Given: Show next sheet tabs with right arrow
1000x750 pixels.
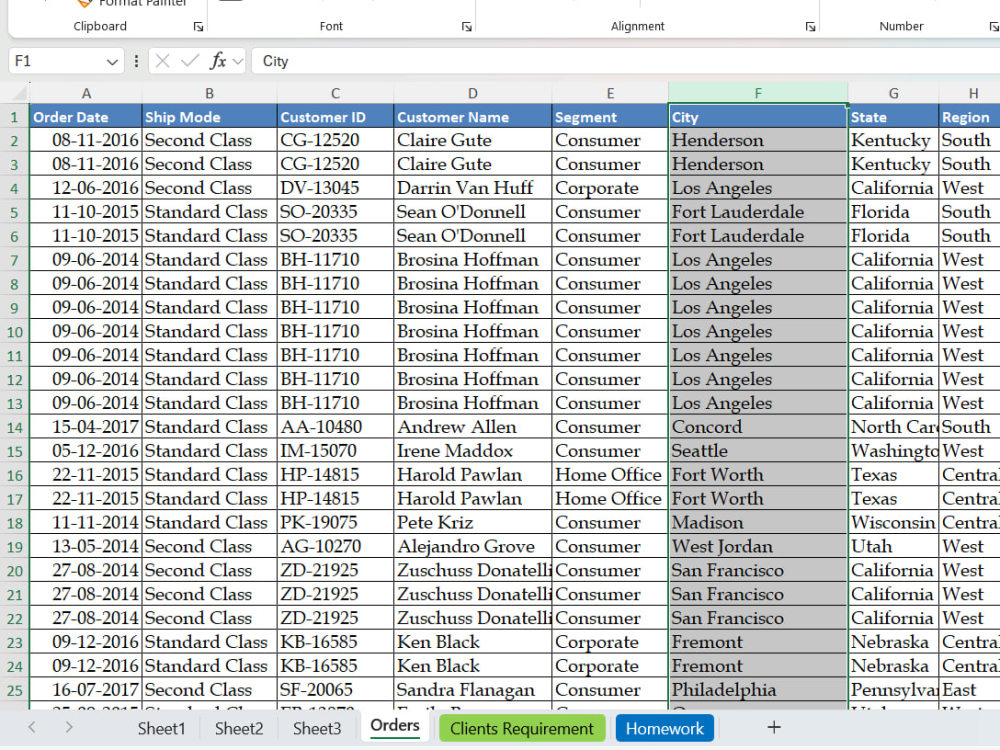Looking at the screenshot, I should pyautogui.click(x=69, y=727).
